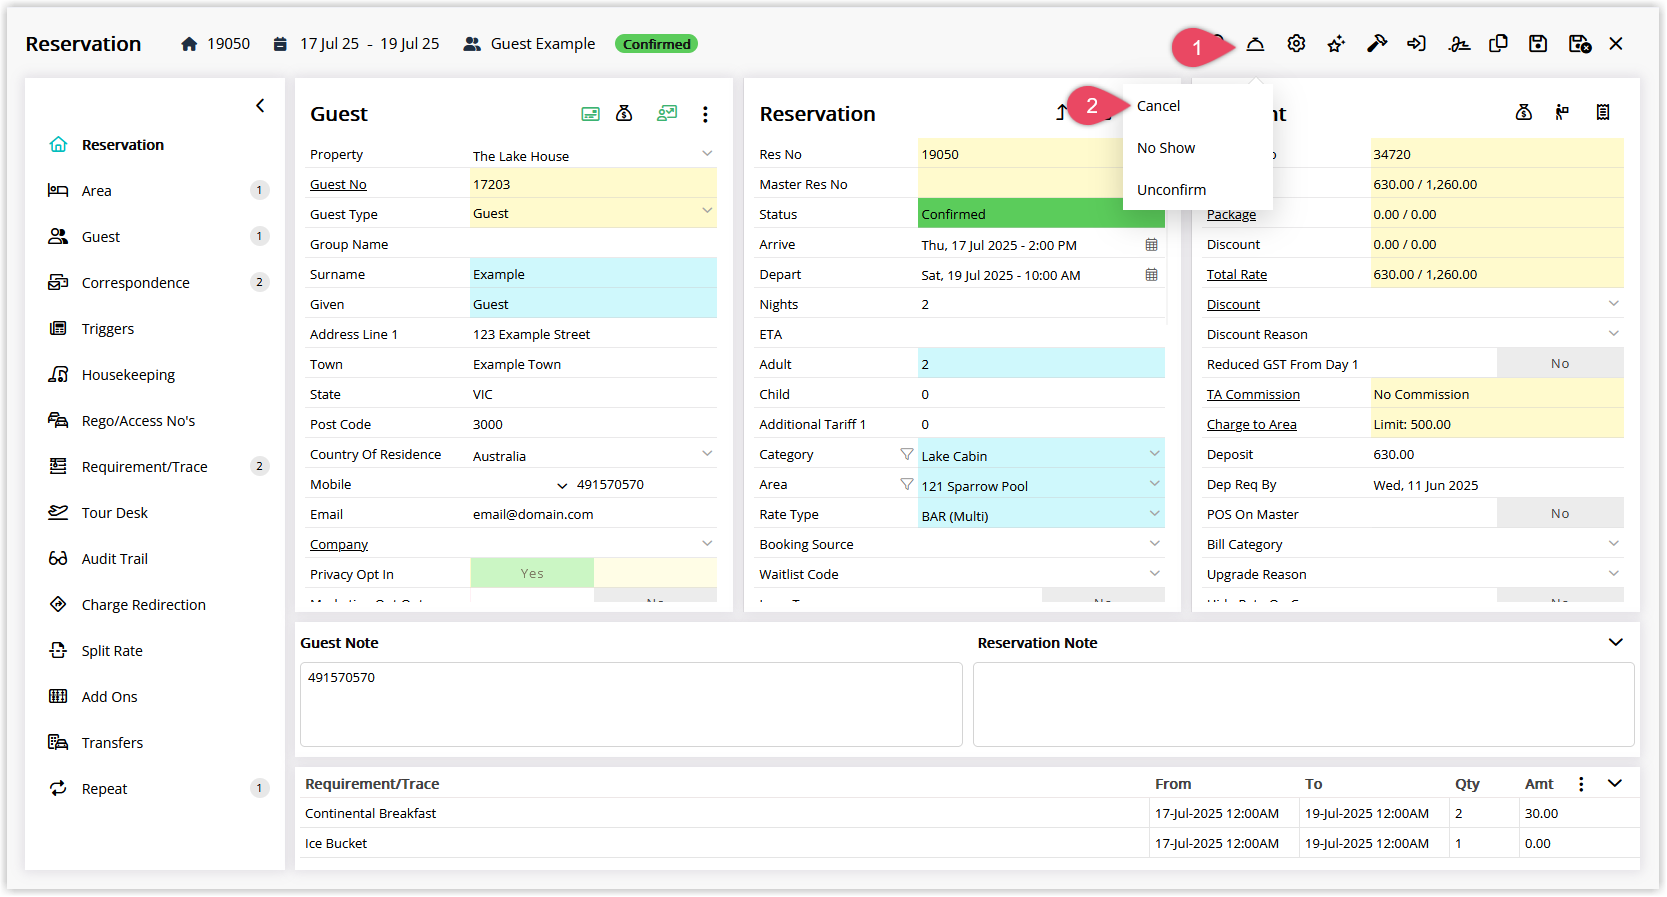Viewport: 1667px width, 897px height.
Task: Click the signature icon in toolbar
Action: (1459, 44)
